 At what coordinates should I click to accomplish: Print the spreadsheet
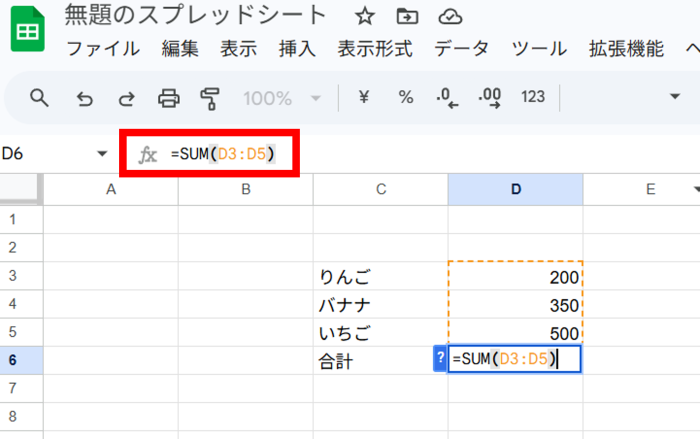coord(169,97)
